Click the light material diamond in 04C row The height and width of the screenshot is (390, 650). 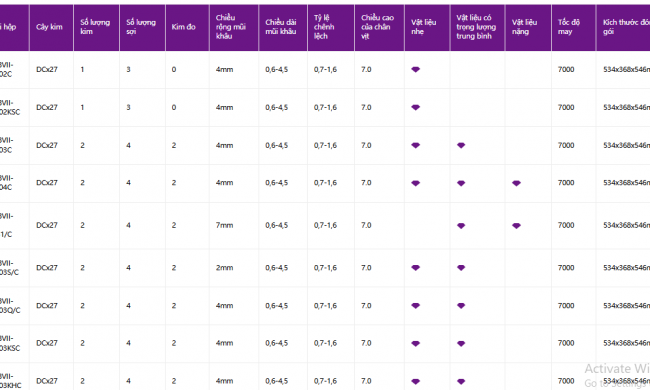415,183
